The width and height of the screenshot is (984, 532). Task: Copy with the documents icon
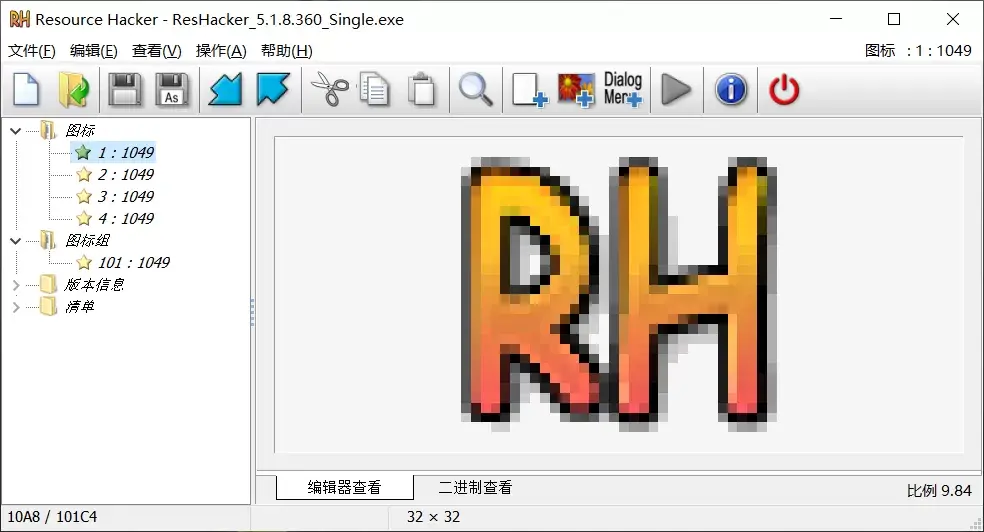point(374,90)
